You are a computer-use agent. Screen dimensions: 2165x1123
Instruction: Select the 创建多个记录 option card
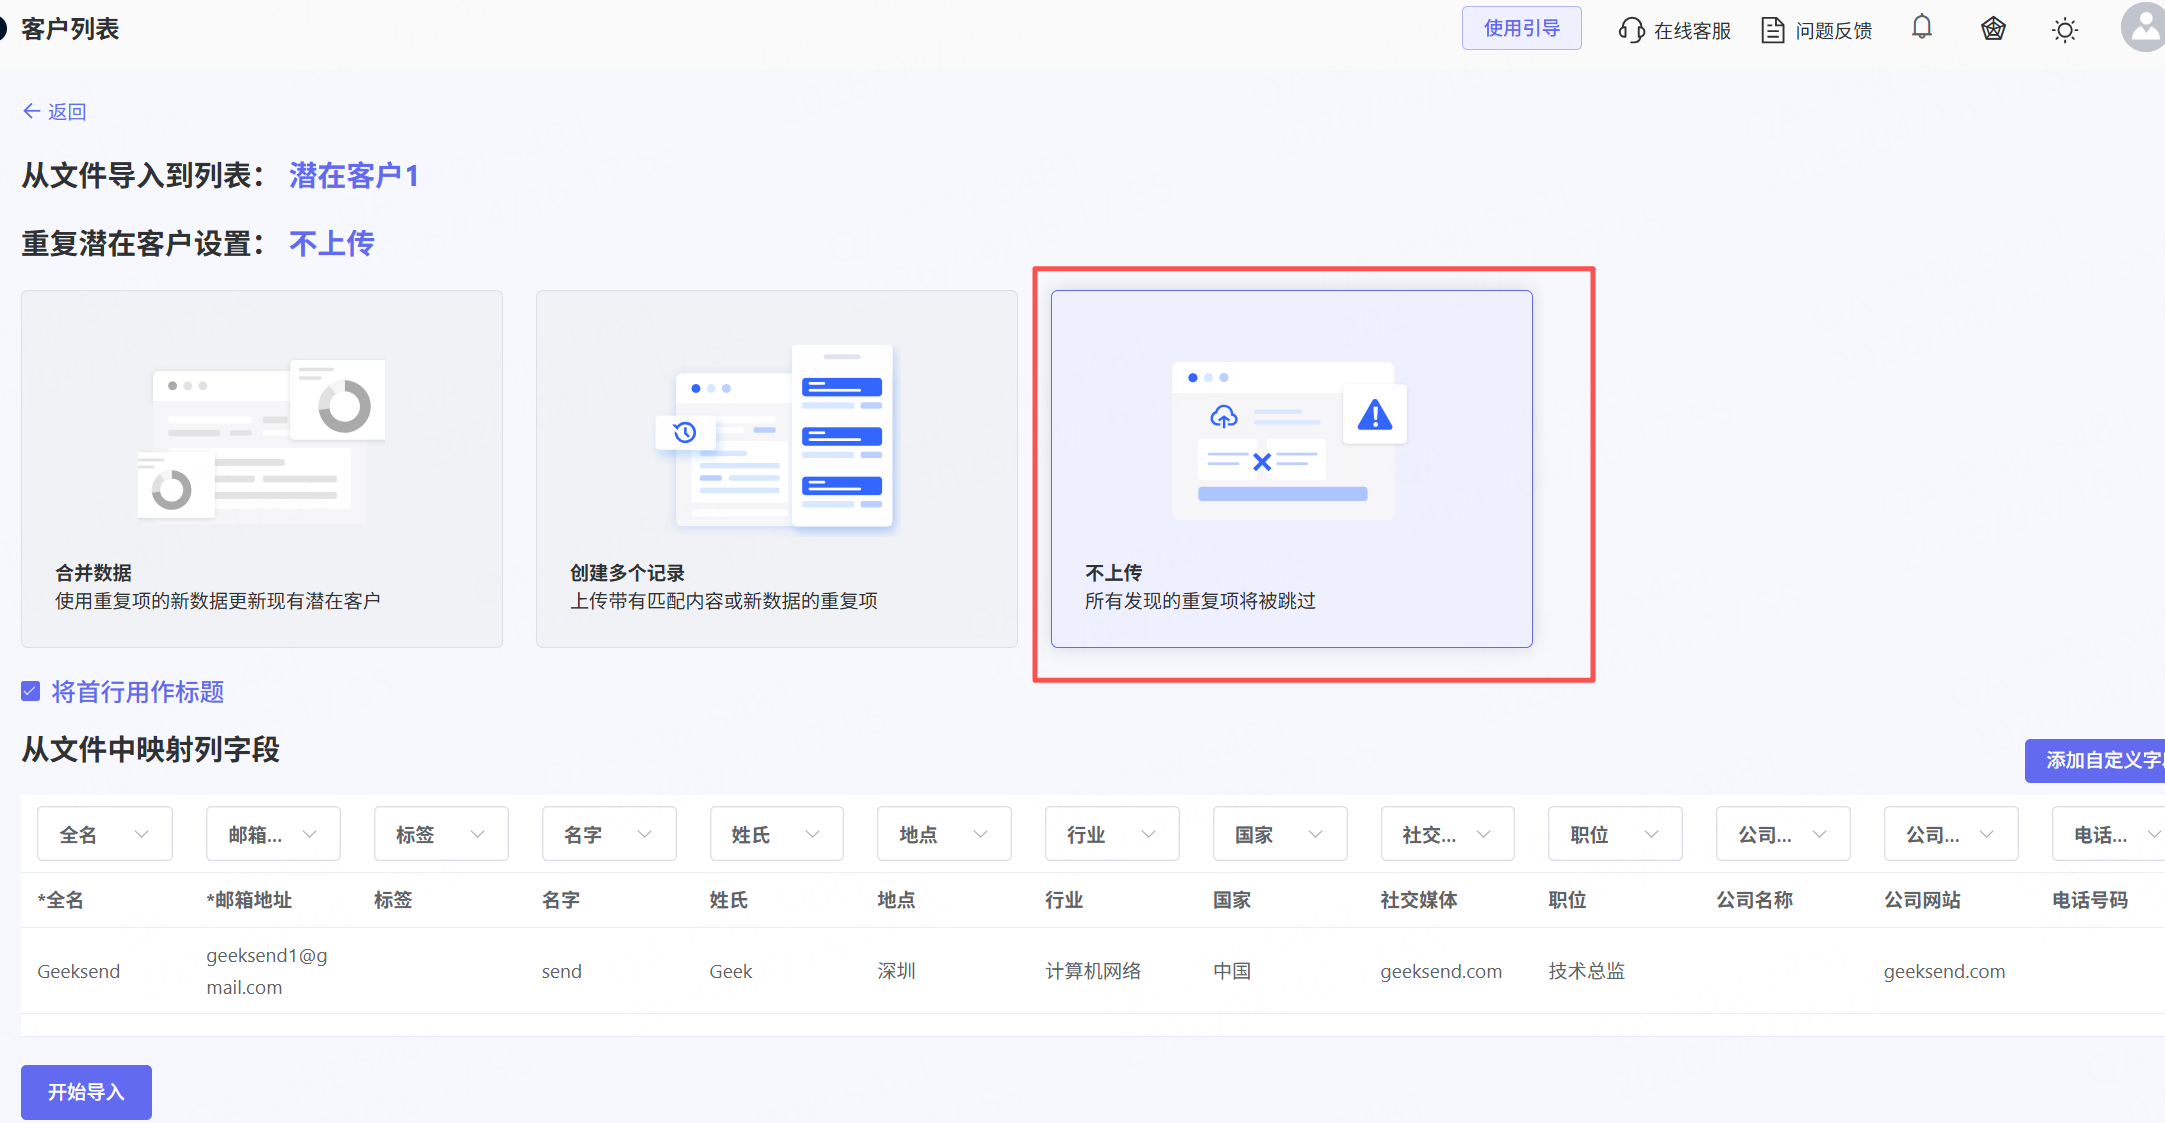click(776, 468)
